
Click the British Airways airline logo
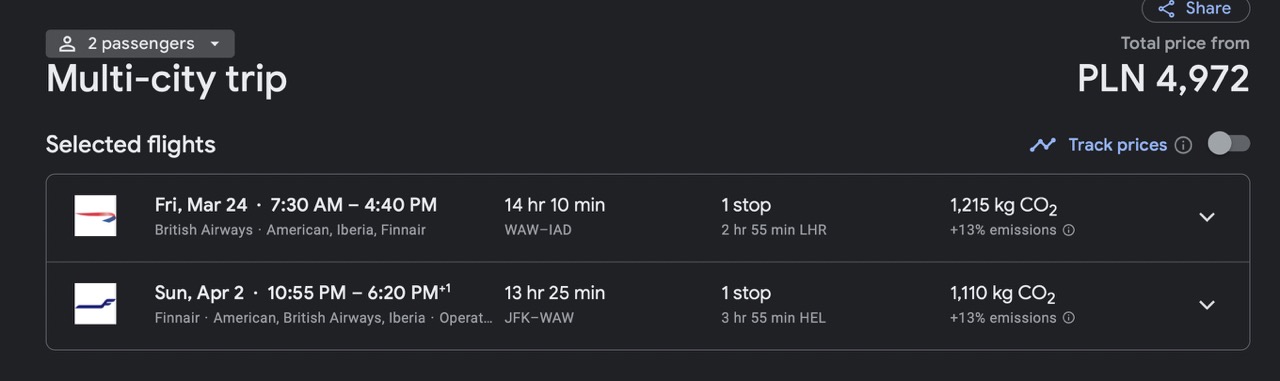point(95,216)
